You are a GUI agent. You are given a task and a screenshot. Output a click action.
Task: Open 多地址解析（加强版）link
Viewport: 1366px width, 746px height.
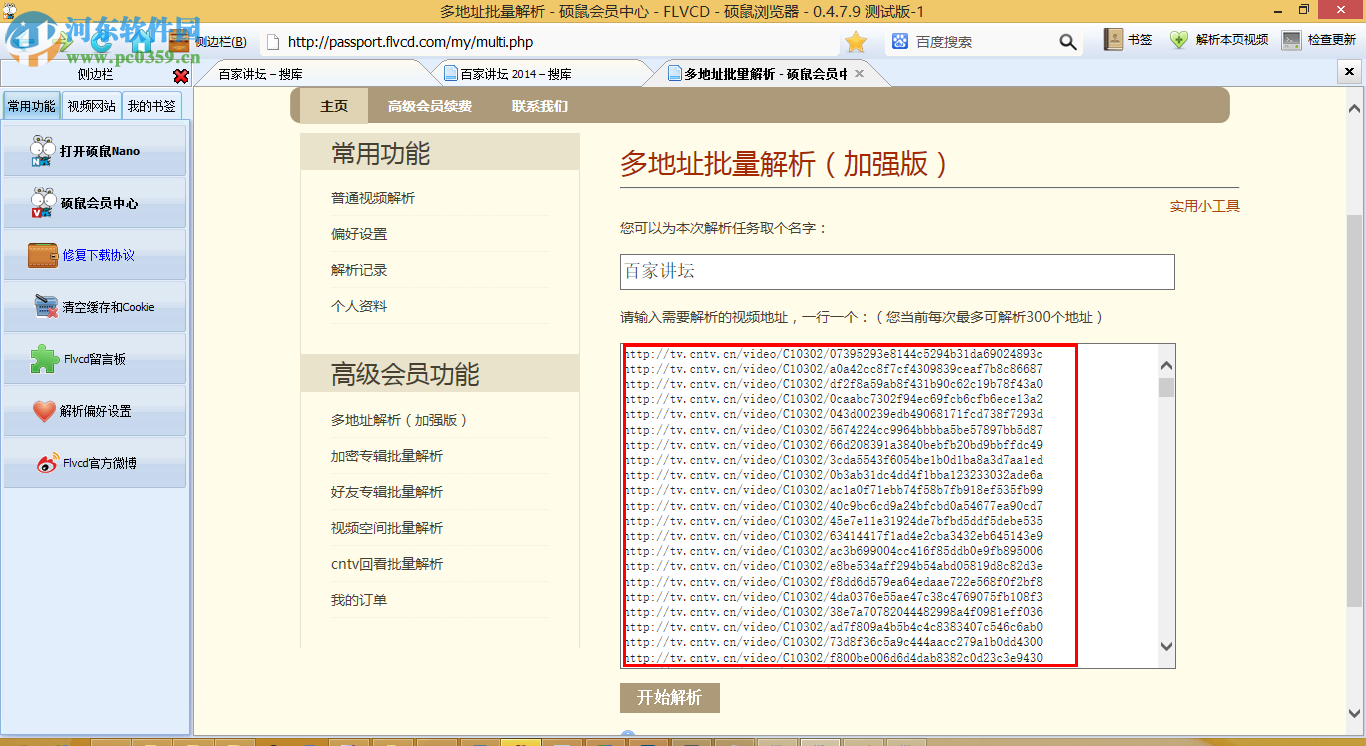(x=401, y=420)
